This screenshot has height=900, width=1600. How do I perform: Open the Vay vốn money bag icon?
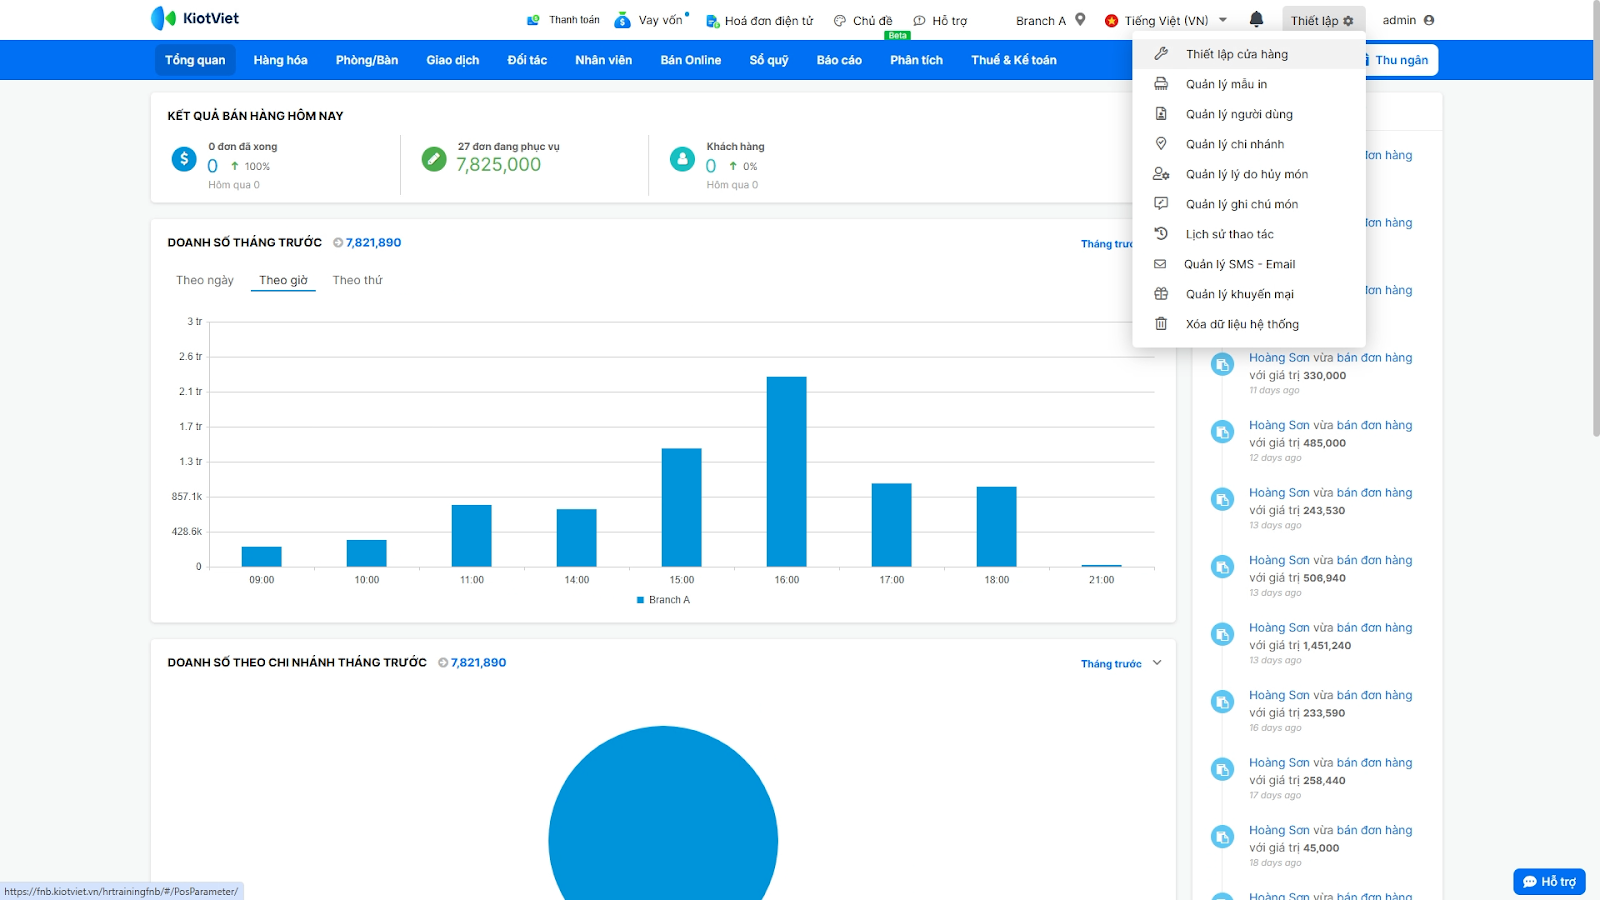coord(622,20)
